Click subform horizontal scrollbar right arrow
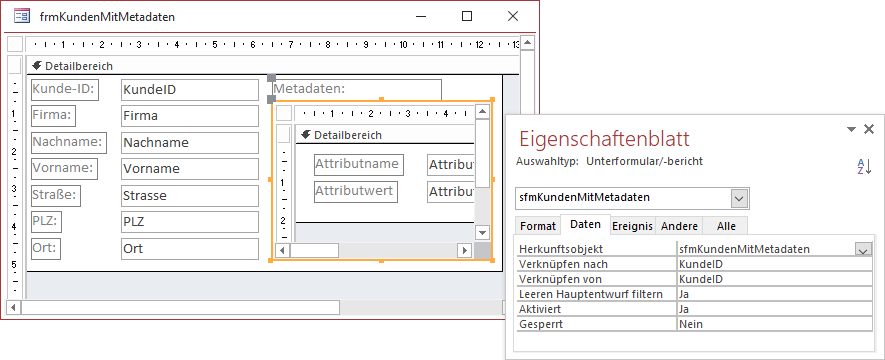Image resolution: width=885 pixels, height=360 pixels. (x=465, y=250)
